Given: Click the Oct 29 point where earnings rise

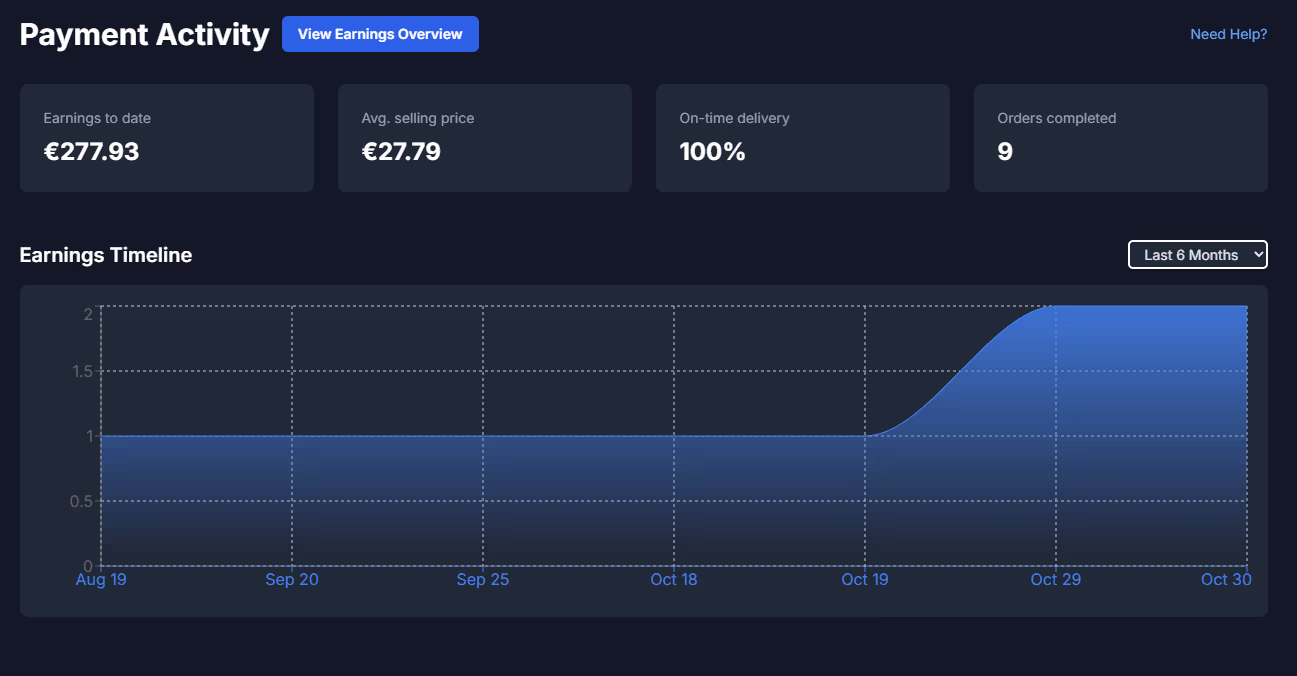Looking at the screenshot, I should 1055,579.
